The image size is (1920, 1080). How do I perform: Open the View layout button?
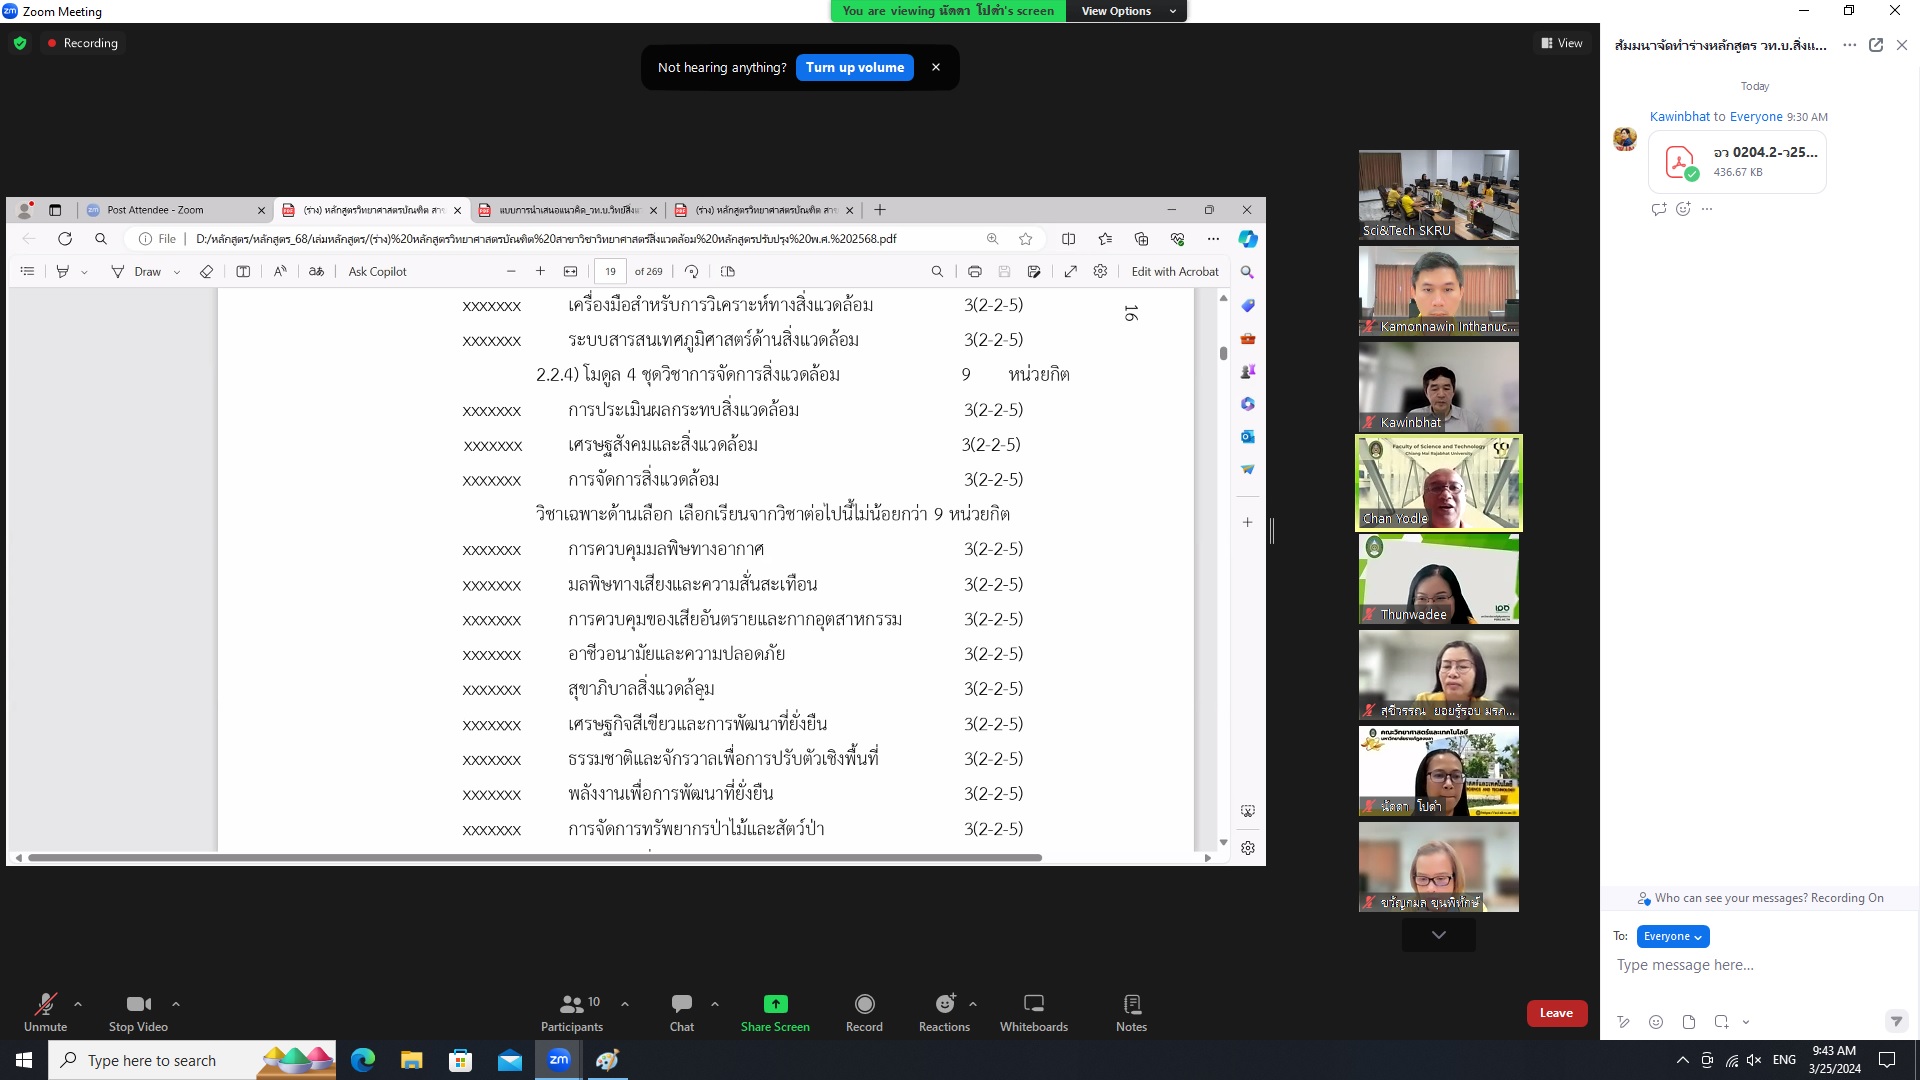pyautogui.click(x=1562, y=43)
